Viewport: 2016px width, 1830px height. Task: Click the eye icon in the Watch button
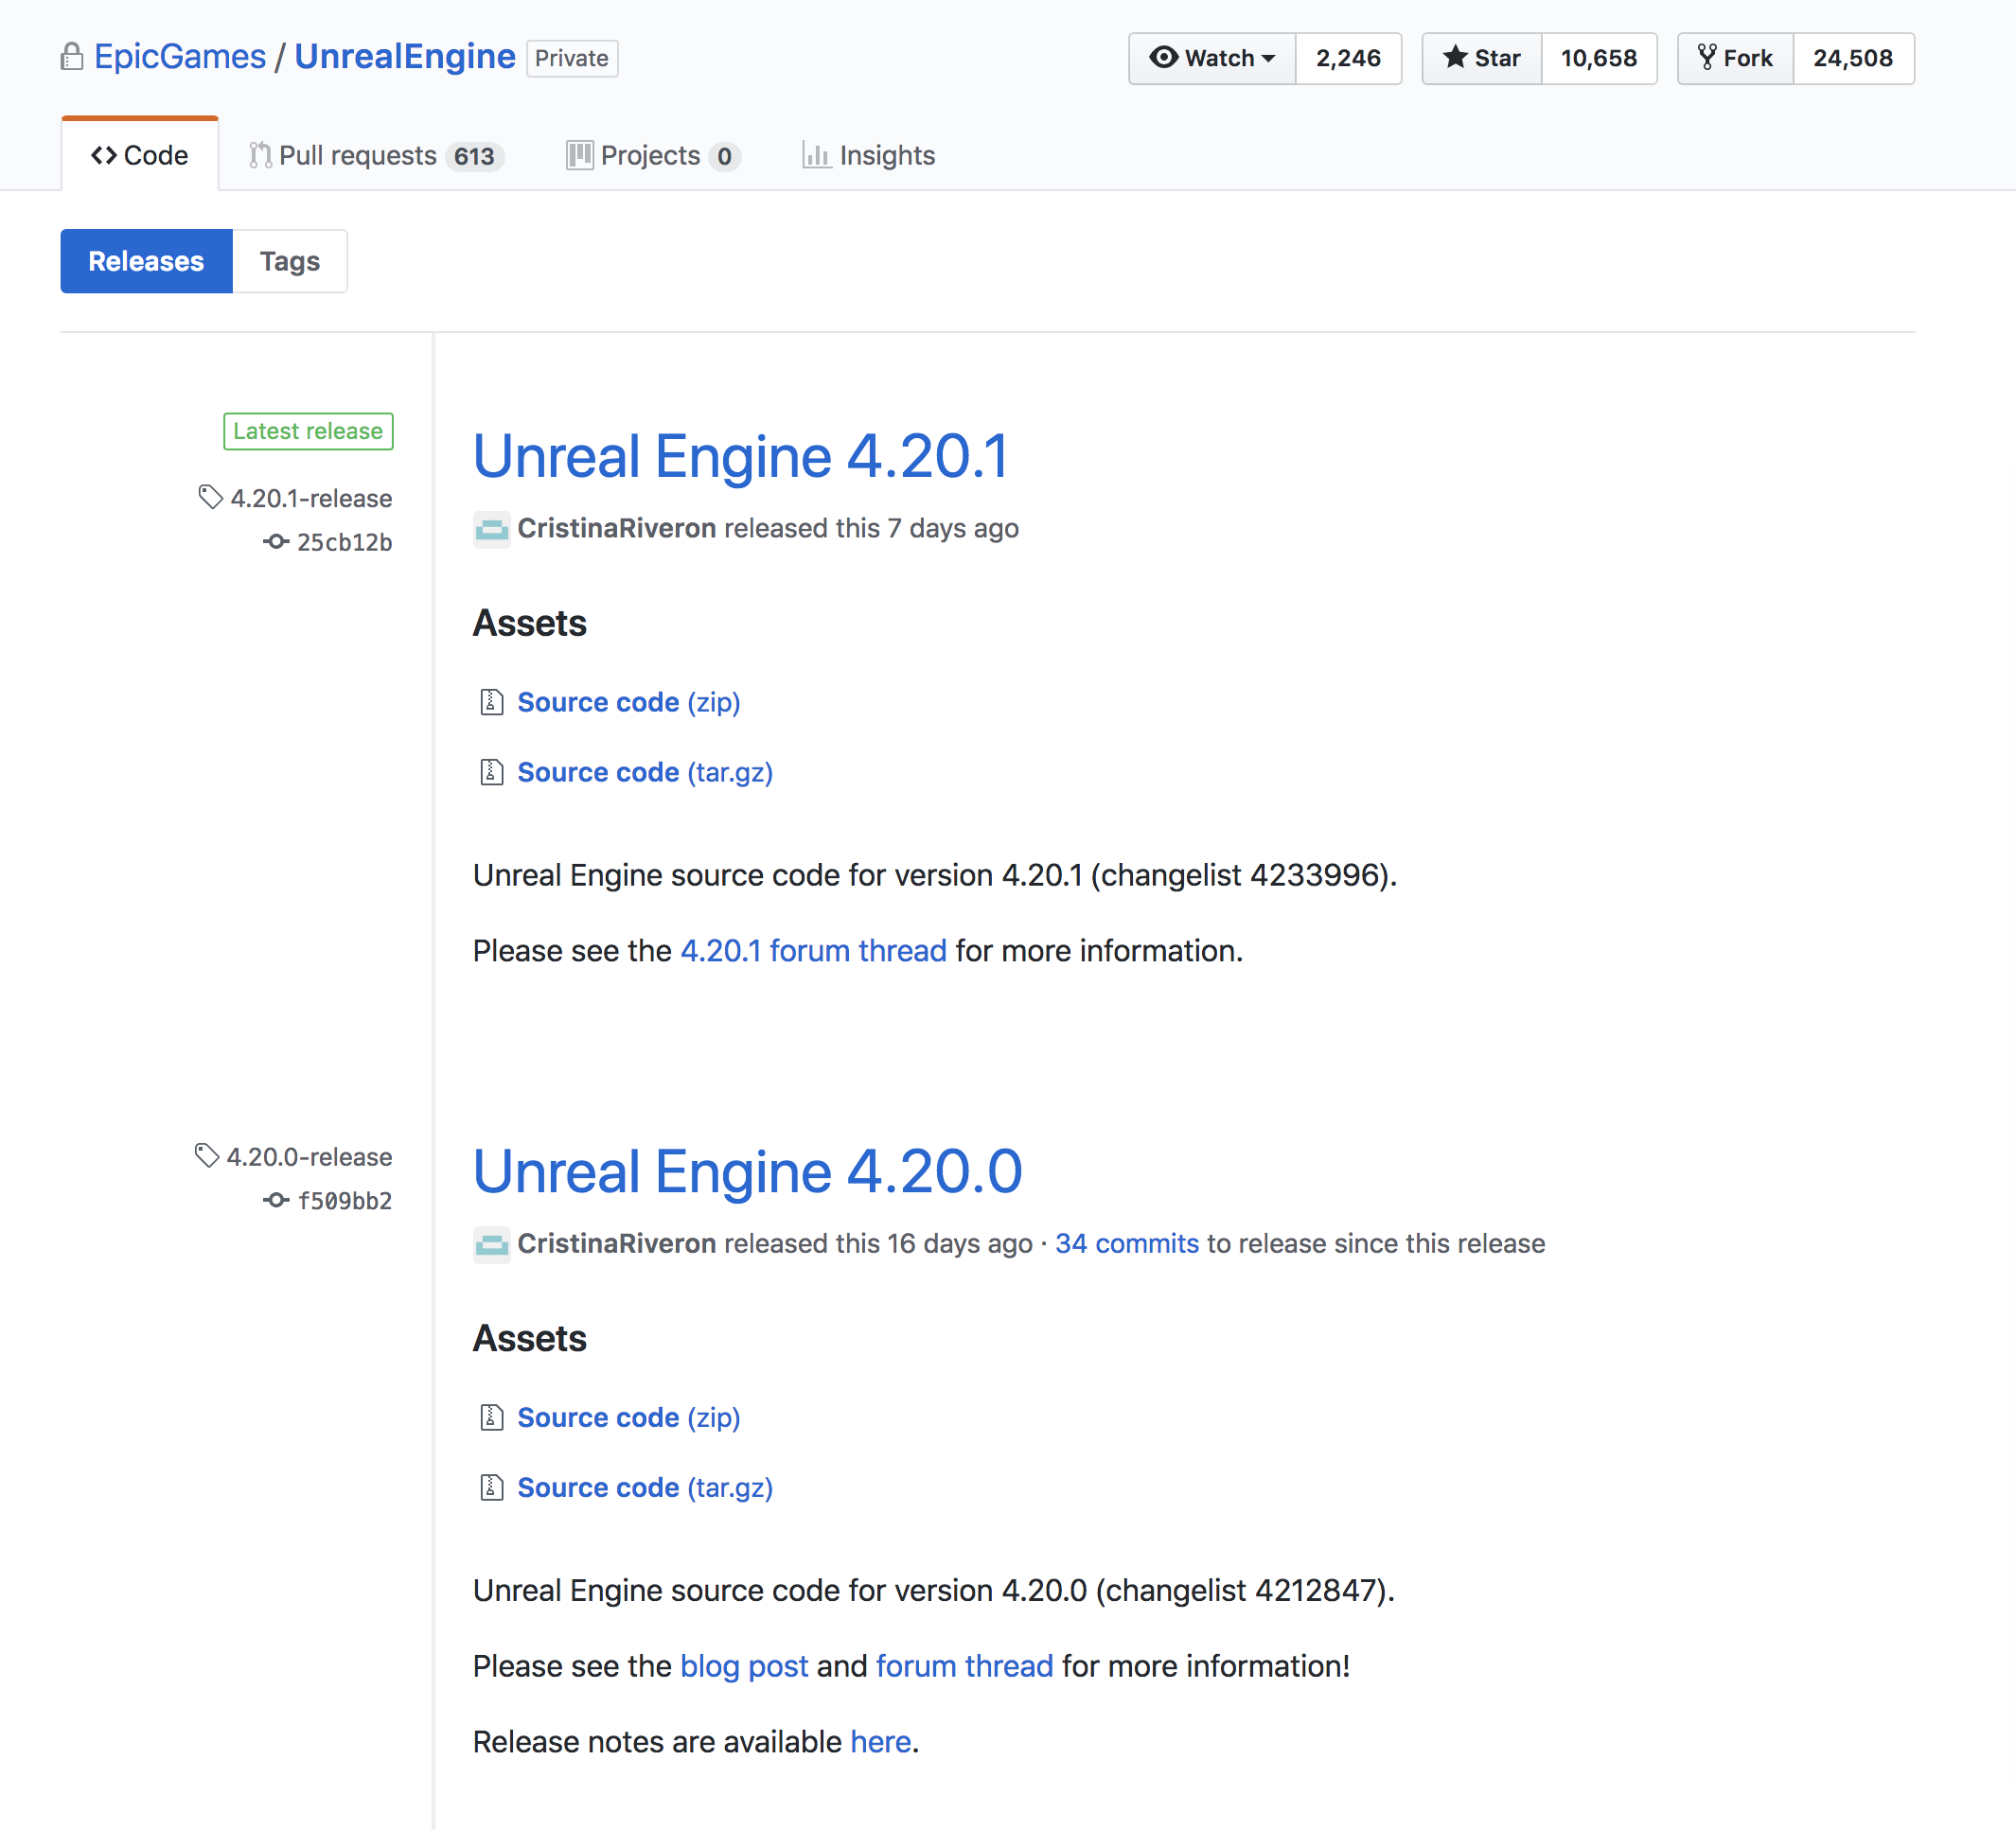coord(1163,57)
